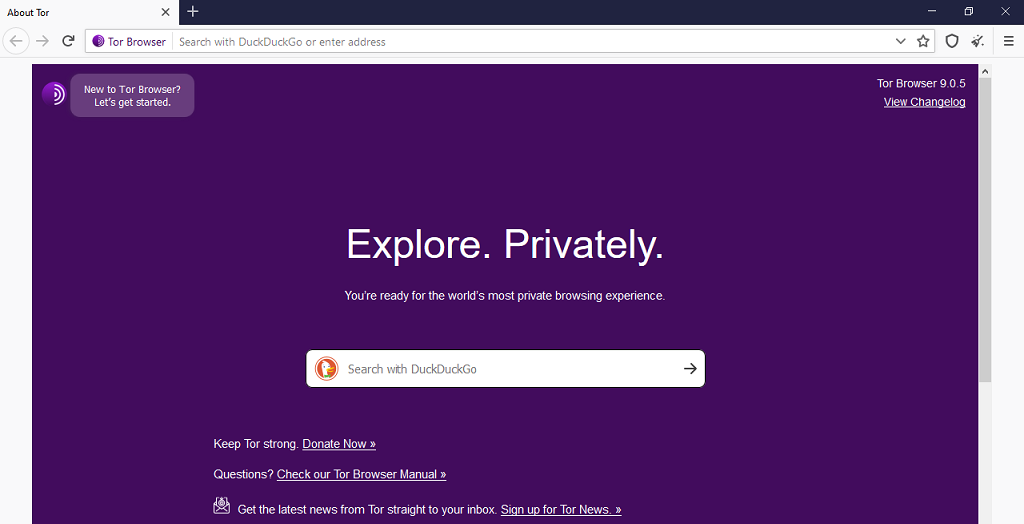This screenshot has height=524, width=1024.
Task: Minimize the browser window
Action: [932, 11]
